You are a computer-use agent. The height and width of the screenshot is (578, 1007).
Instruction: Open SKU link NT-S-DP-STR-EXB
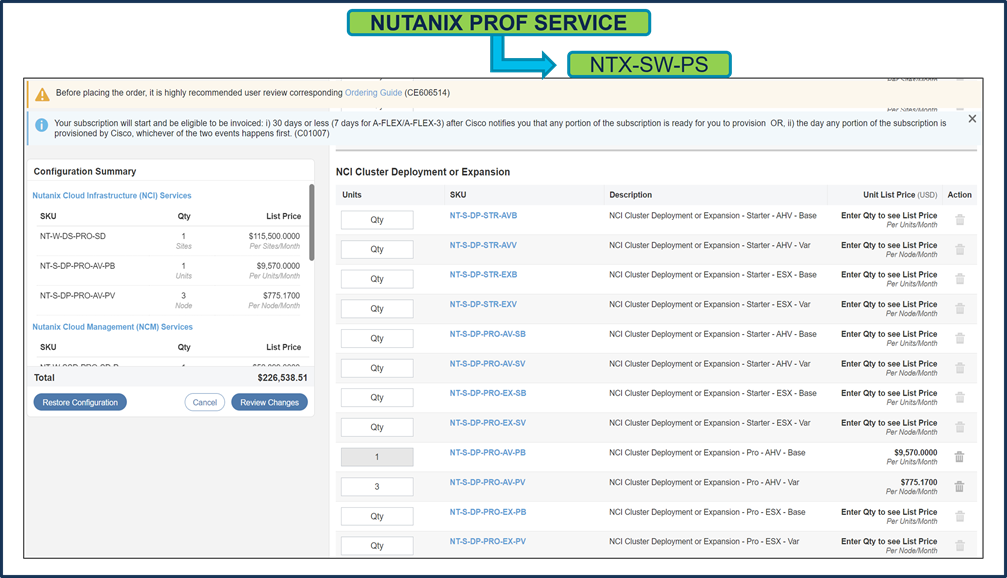[483, 274]
